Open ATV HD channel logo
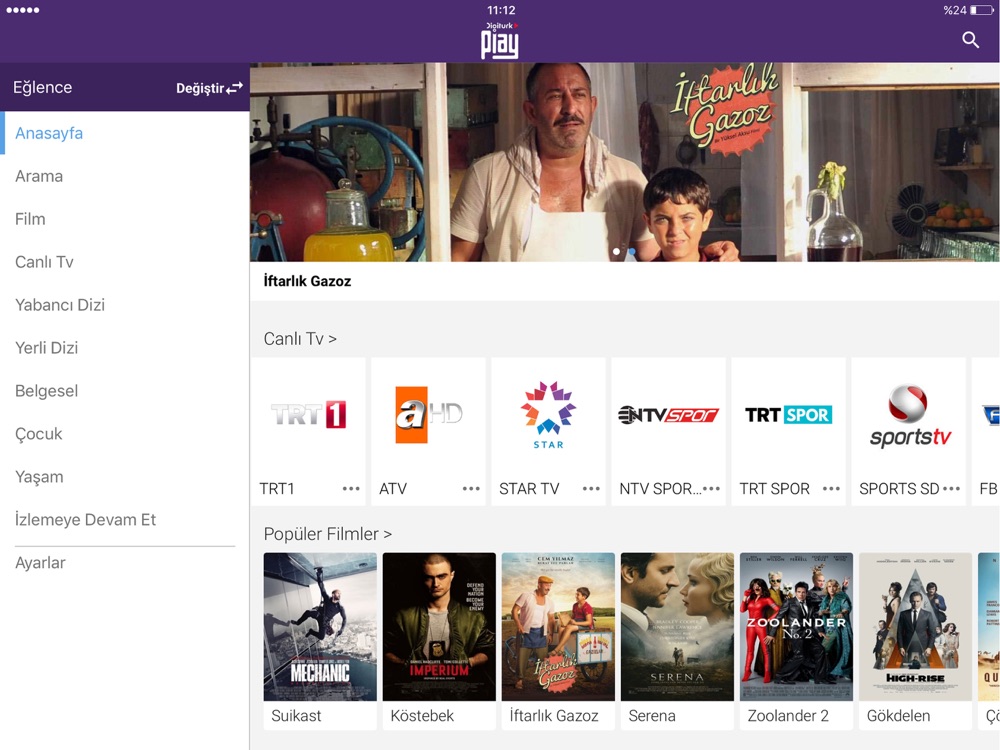This screenshot has height=750, width=1000. coord(429,415)
